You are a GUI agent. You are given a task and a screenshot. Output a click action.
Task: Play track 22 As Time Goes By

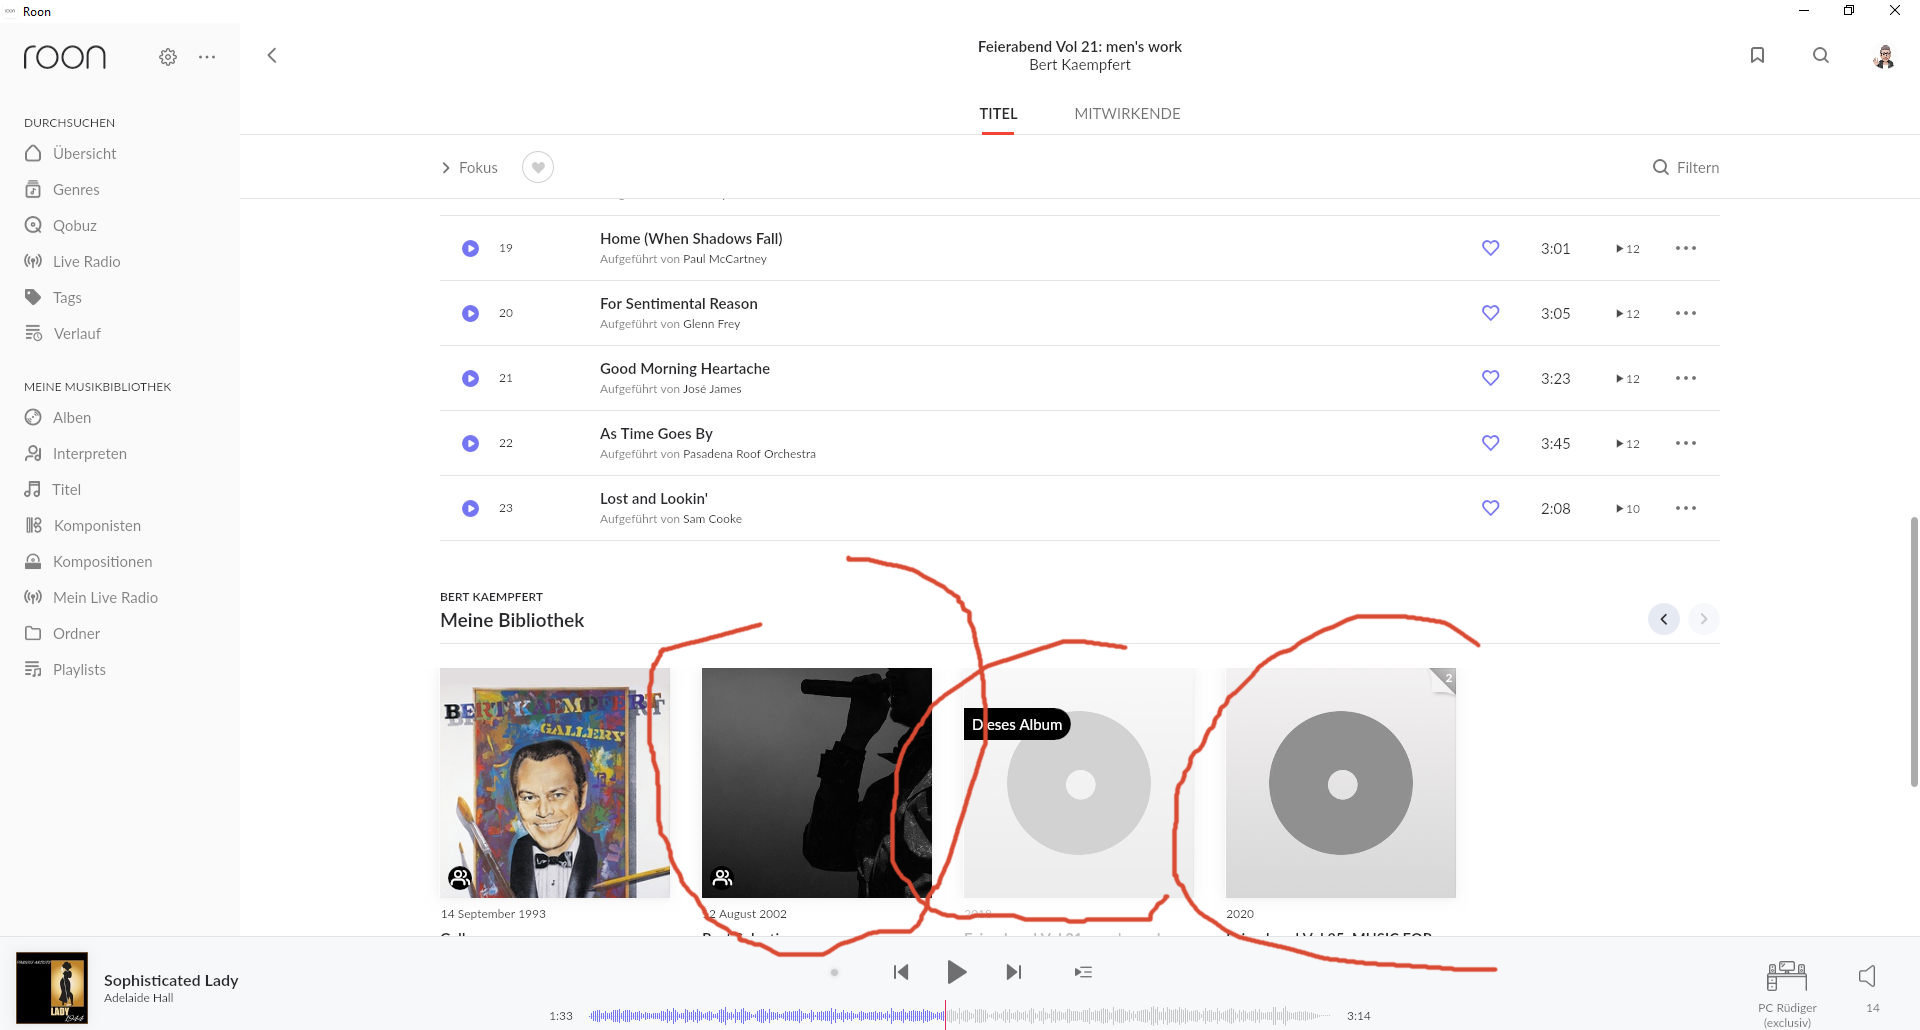pos(470,443)
